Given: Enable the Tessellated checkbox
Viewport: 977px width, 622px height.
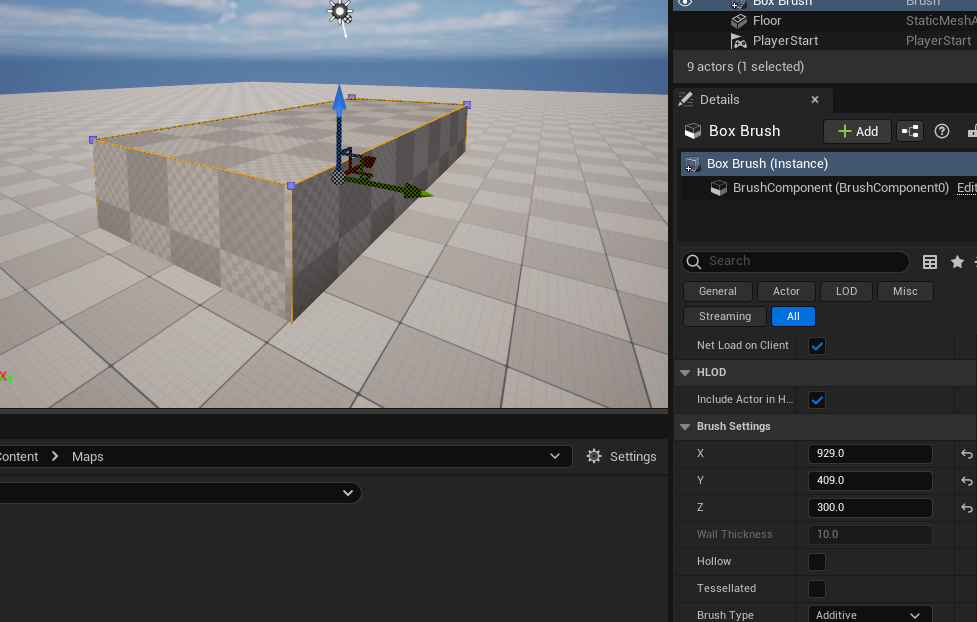Looking at the screenshot, I should coord(816,588).
